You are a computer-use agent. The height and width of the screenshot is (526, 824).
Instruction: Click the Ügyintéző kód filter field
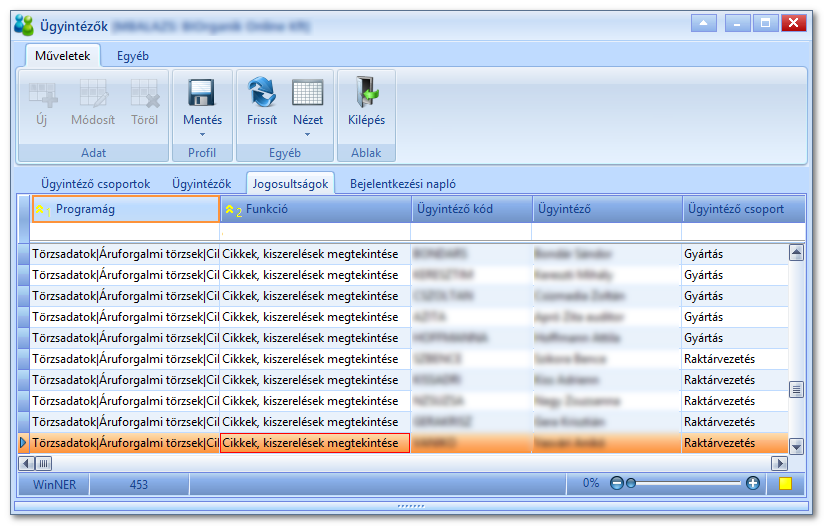point(471,232)
